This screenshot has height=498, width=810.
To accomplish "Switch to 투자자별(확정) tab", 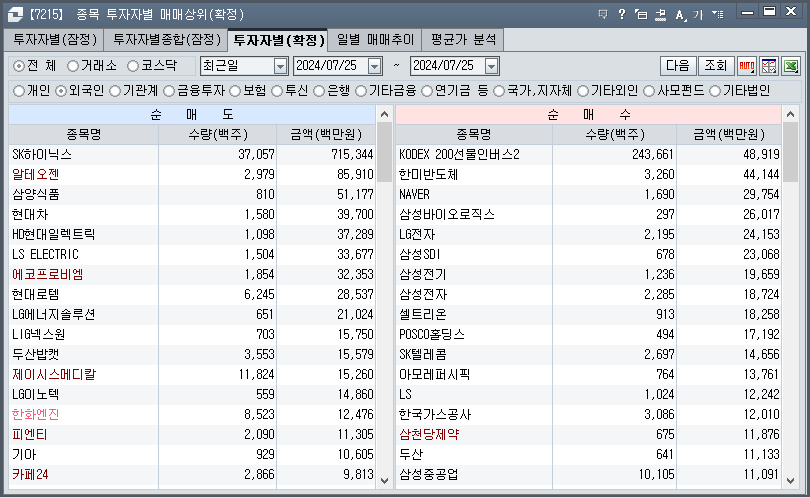I will pyautogui.click(x=278, y=40).
